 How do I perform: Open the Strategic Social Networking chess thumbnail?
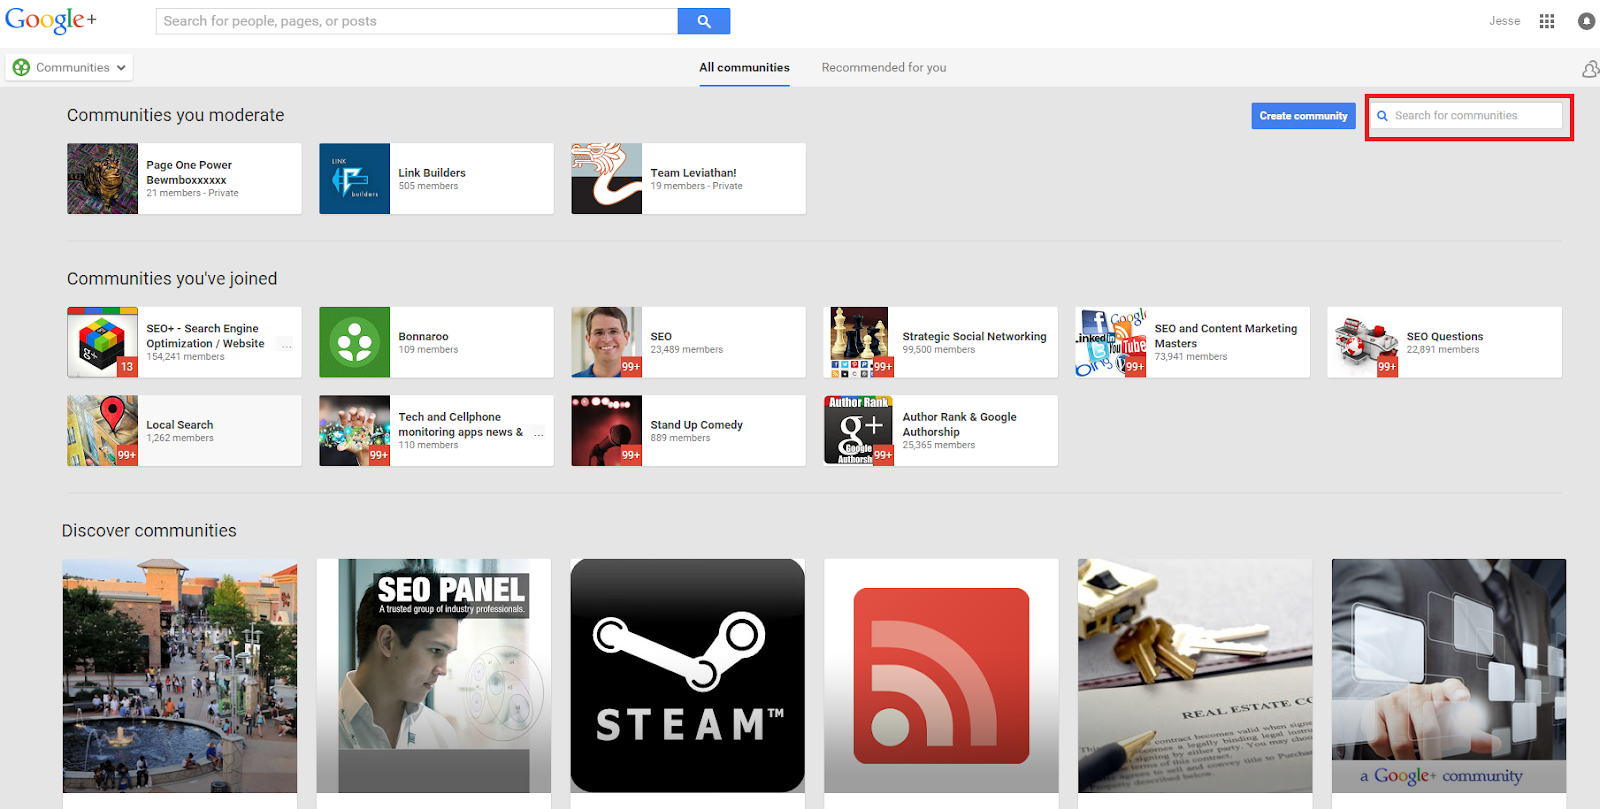coord(858,342)
